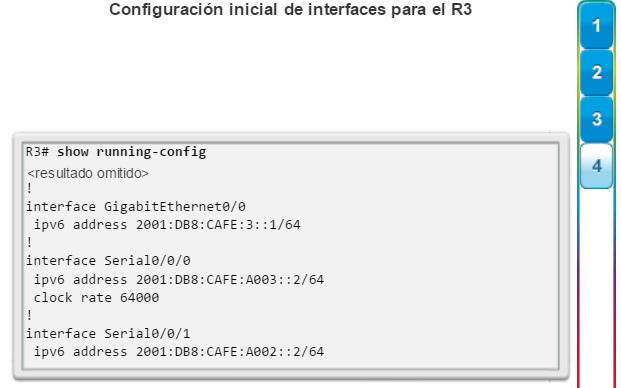Click the highlighted step 4 tab

[596, 166]
